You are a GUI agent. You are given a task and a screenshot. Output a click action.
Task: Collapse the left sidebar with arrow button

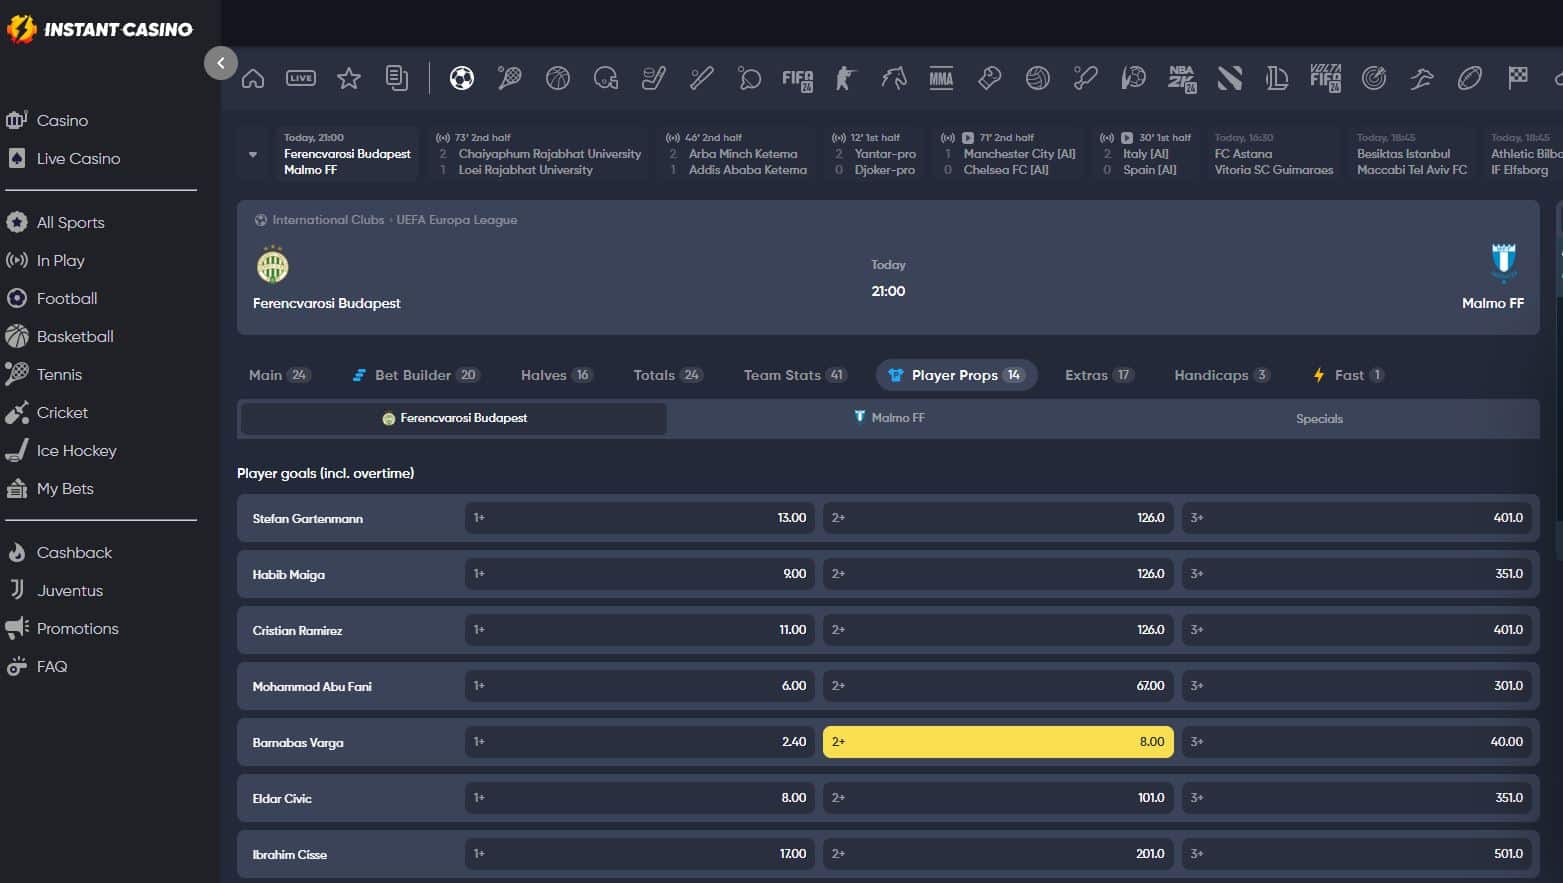click(x=221, y=63)
